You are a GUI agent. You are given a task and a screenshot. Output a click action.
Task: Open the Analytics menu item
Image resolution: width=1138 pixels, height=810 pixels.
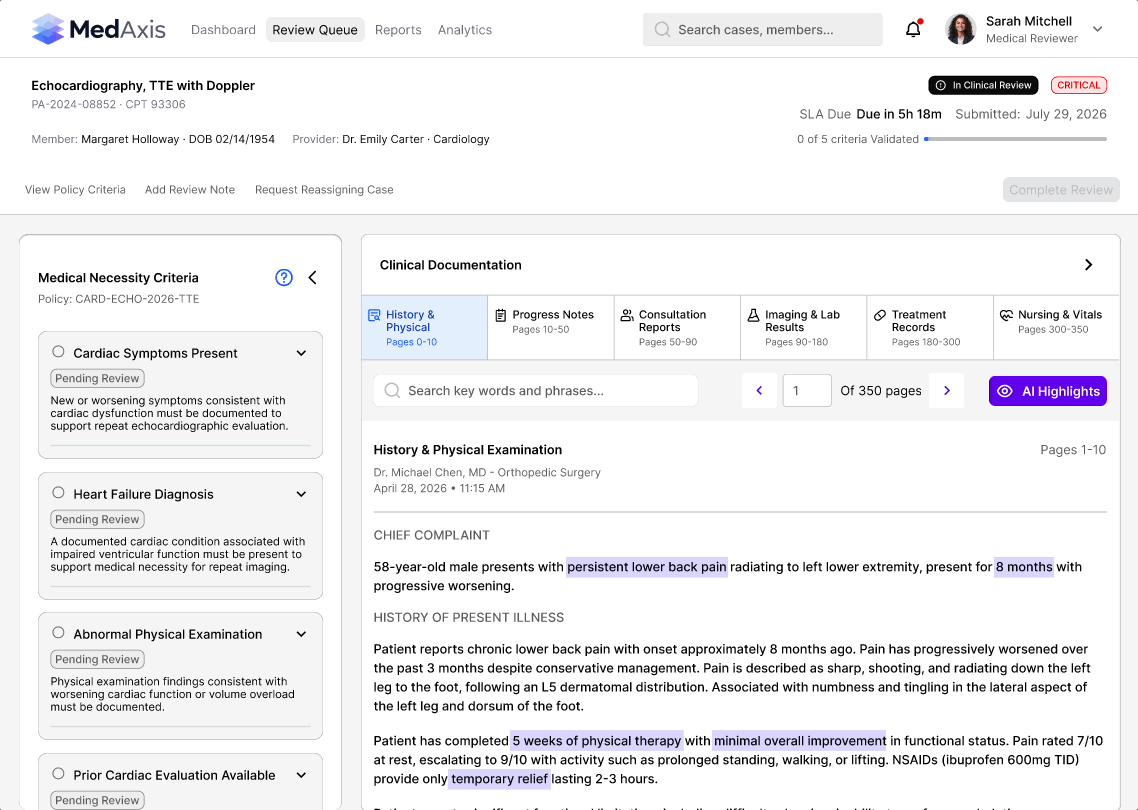click(x=464, y=30)
